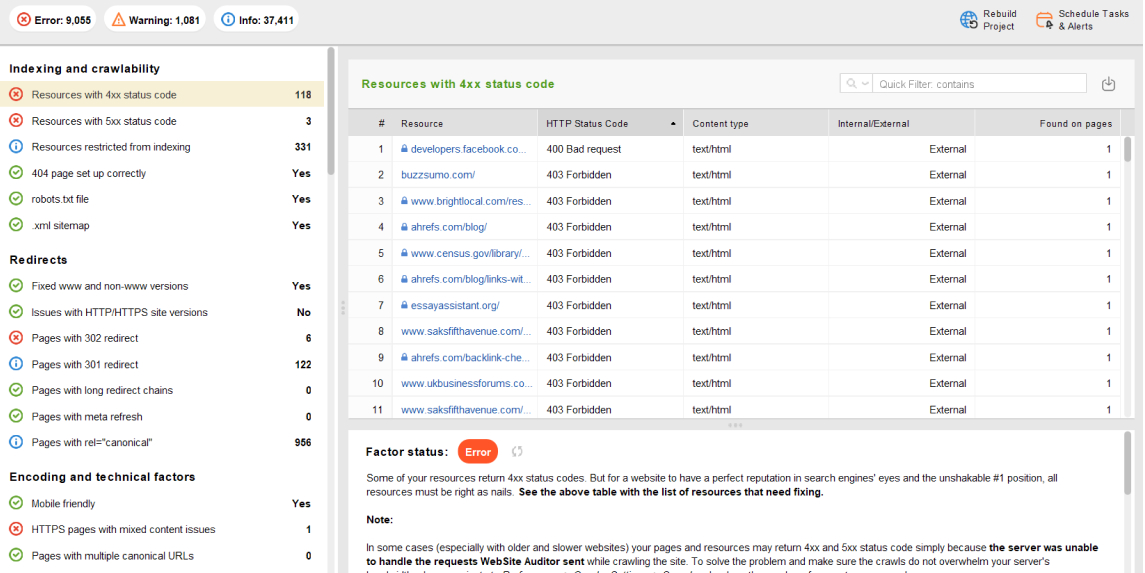Image resolution: width=1145 pixels, height=573 pixels.
Task: Click green check icon for robots.txt file
Action: (x=16, y=199)
